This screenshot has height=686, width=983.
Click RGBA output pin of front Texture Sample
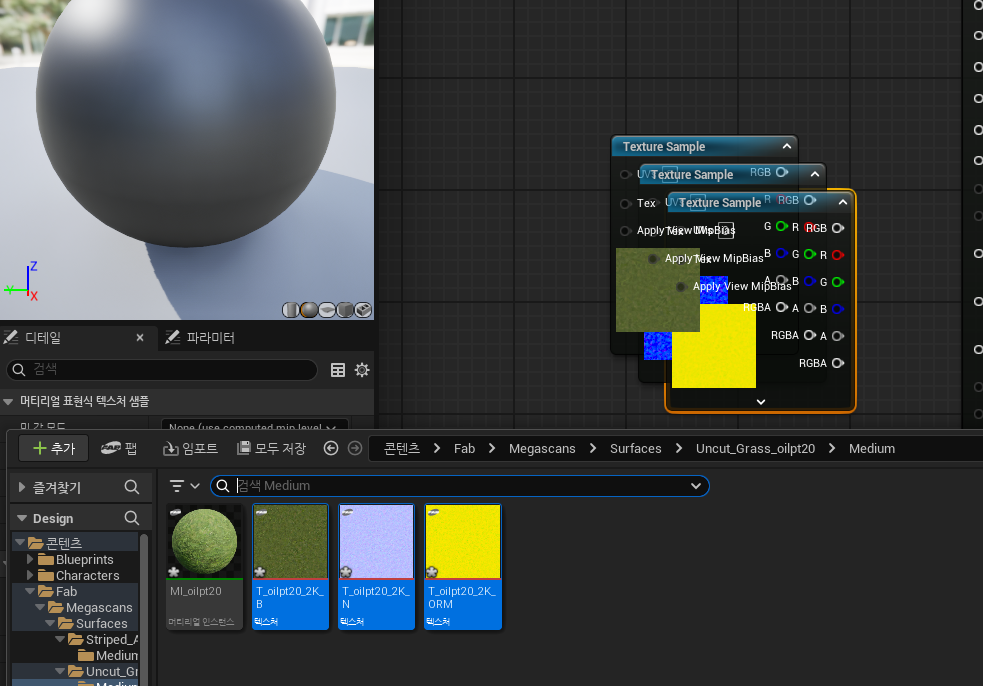click(x=838, y=363)
